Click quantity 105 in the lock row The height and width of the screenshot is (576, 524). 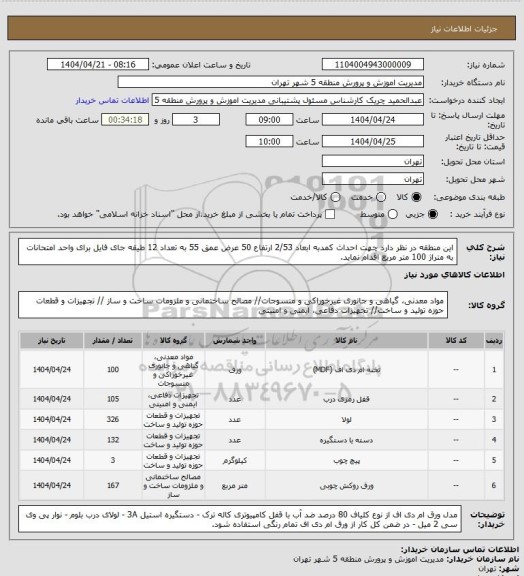[x=113, y=399]
